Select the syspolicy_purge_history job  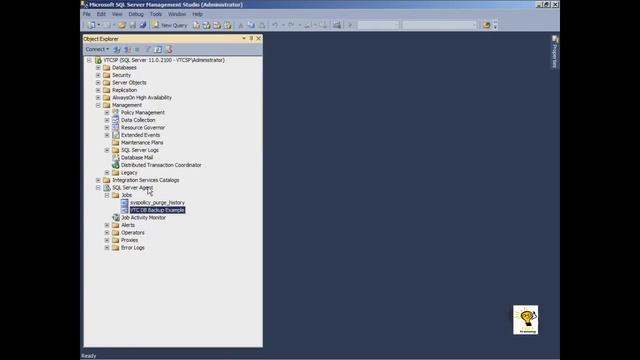(157, 203)
